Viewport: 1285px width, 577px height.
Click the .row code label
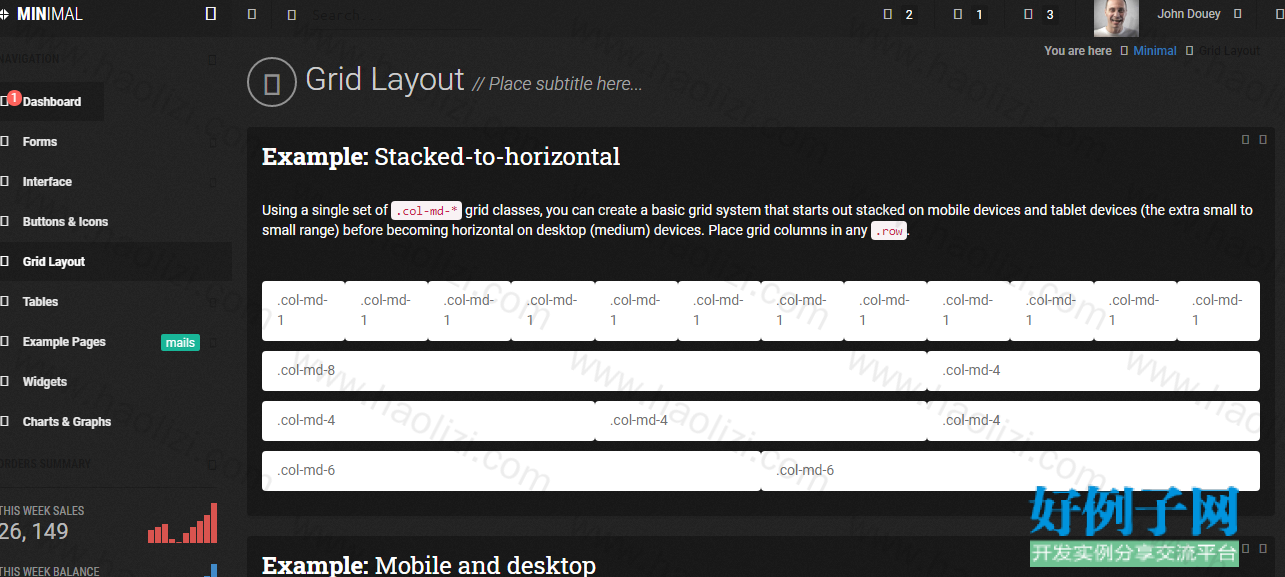coord(889,230)
